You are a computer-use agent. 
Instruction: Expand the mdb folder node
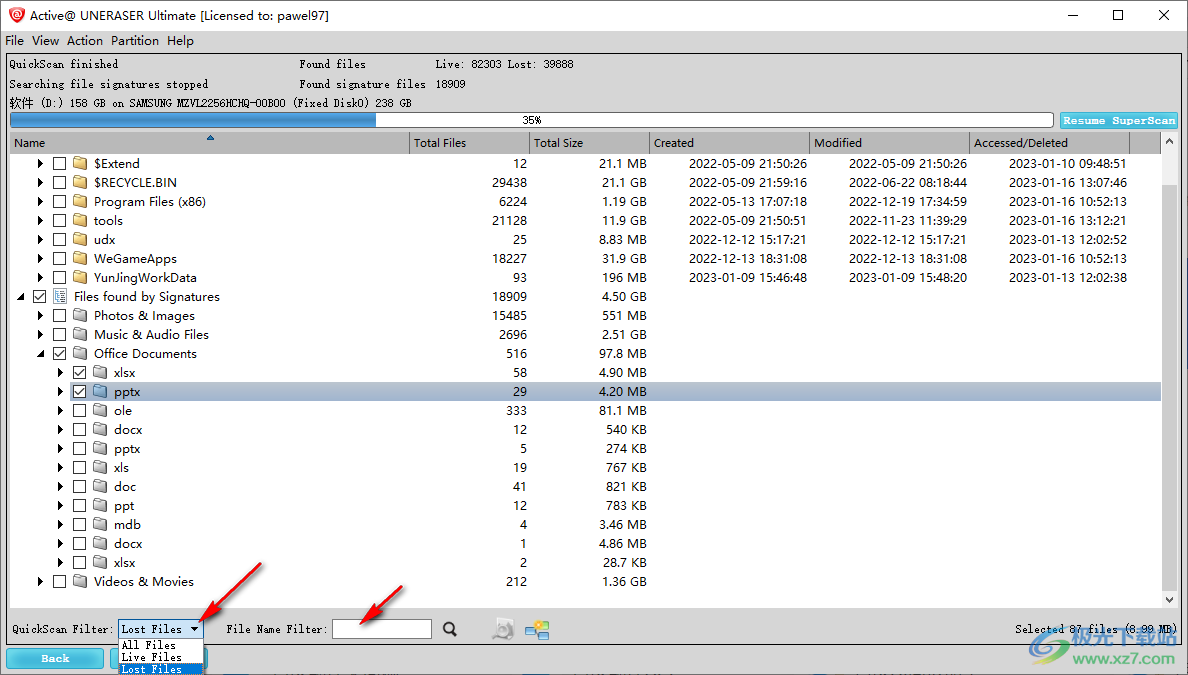pos(61,524)
